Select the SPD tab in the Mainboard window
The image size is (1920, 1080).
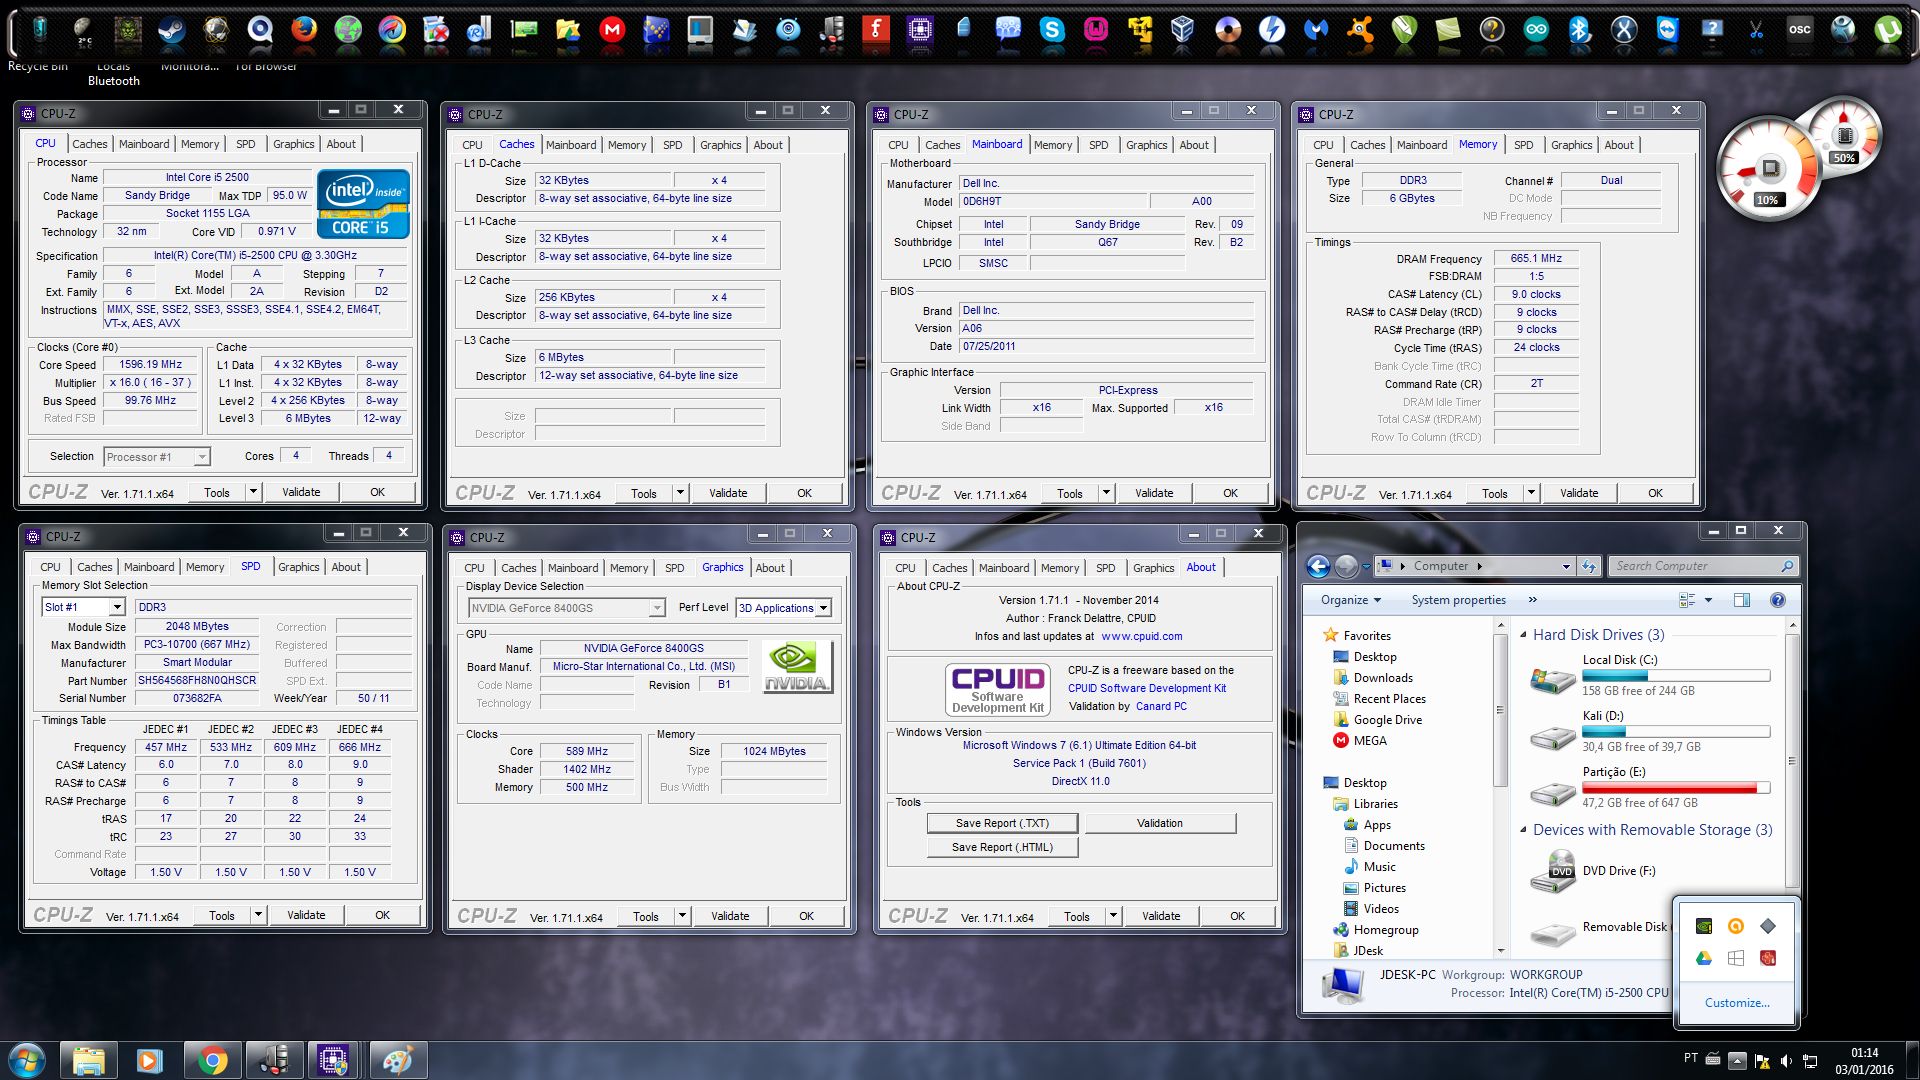click(x=1098, y=145)
